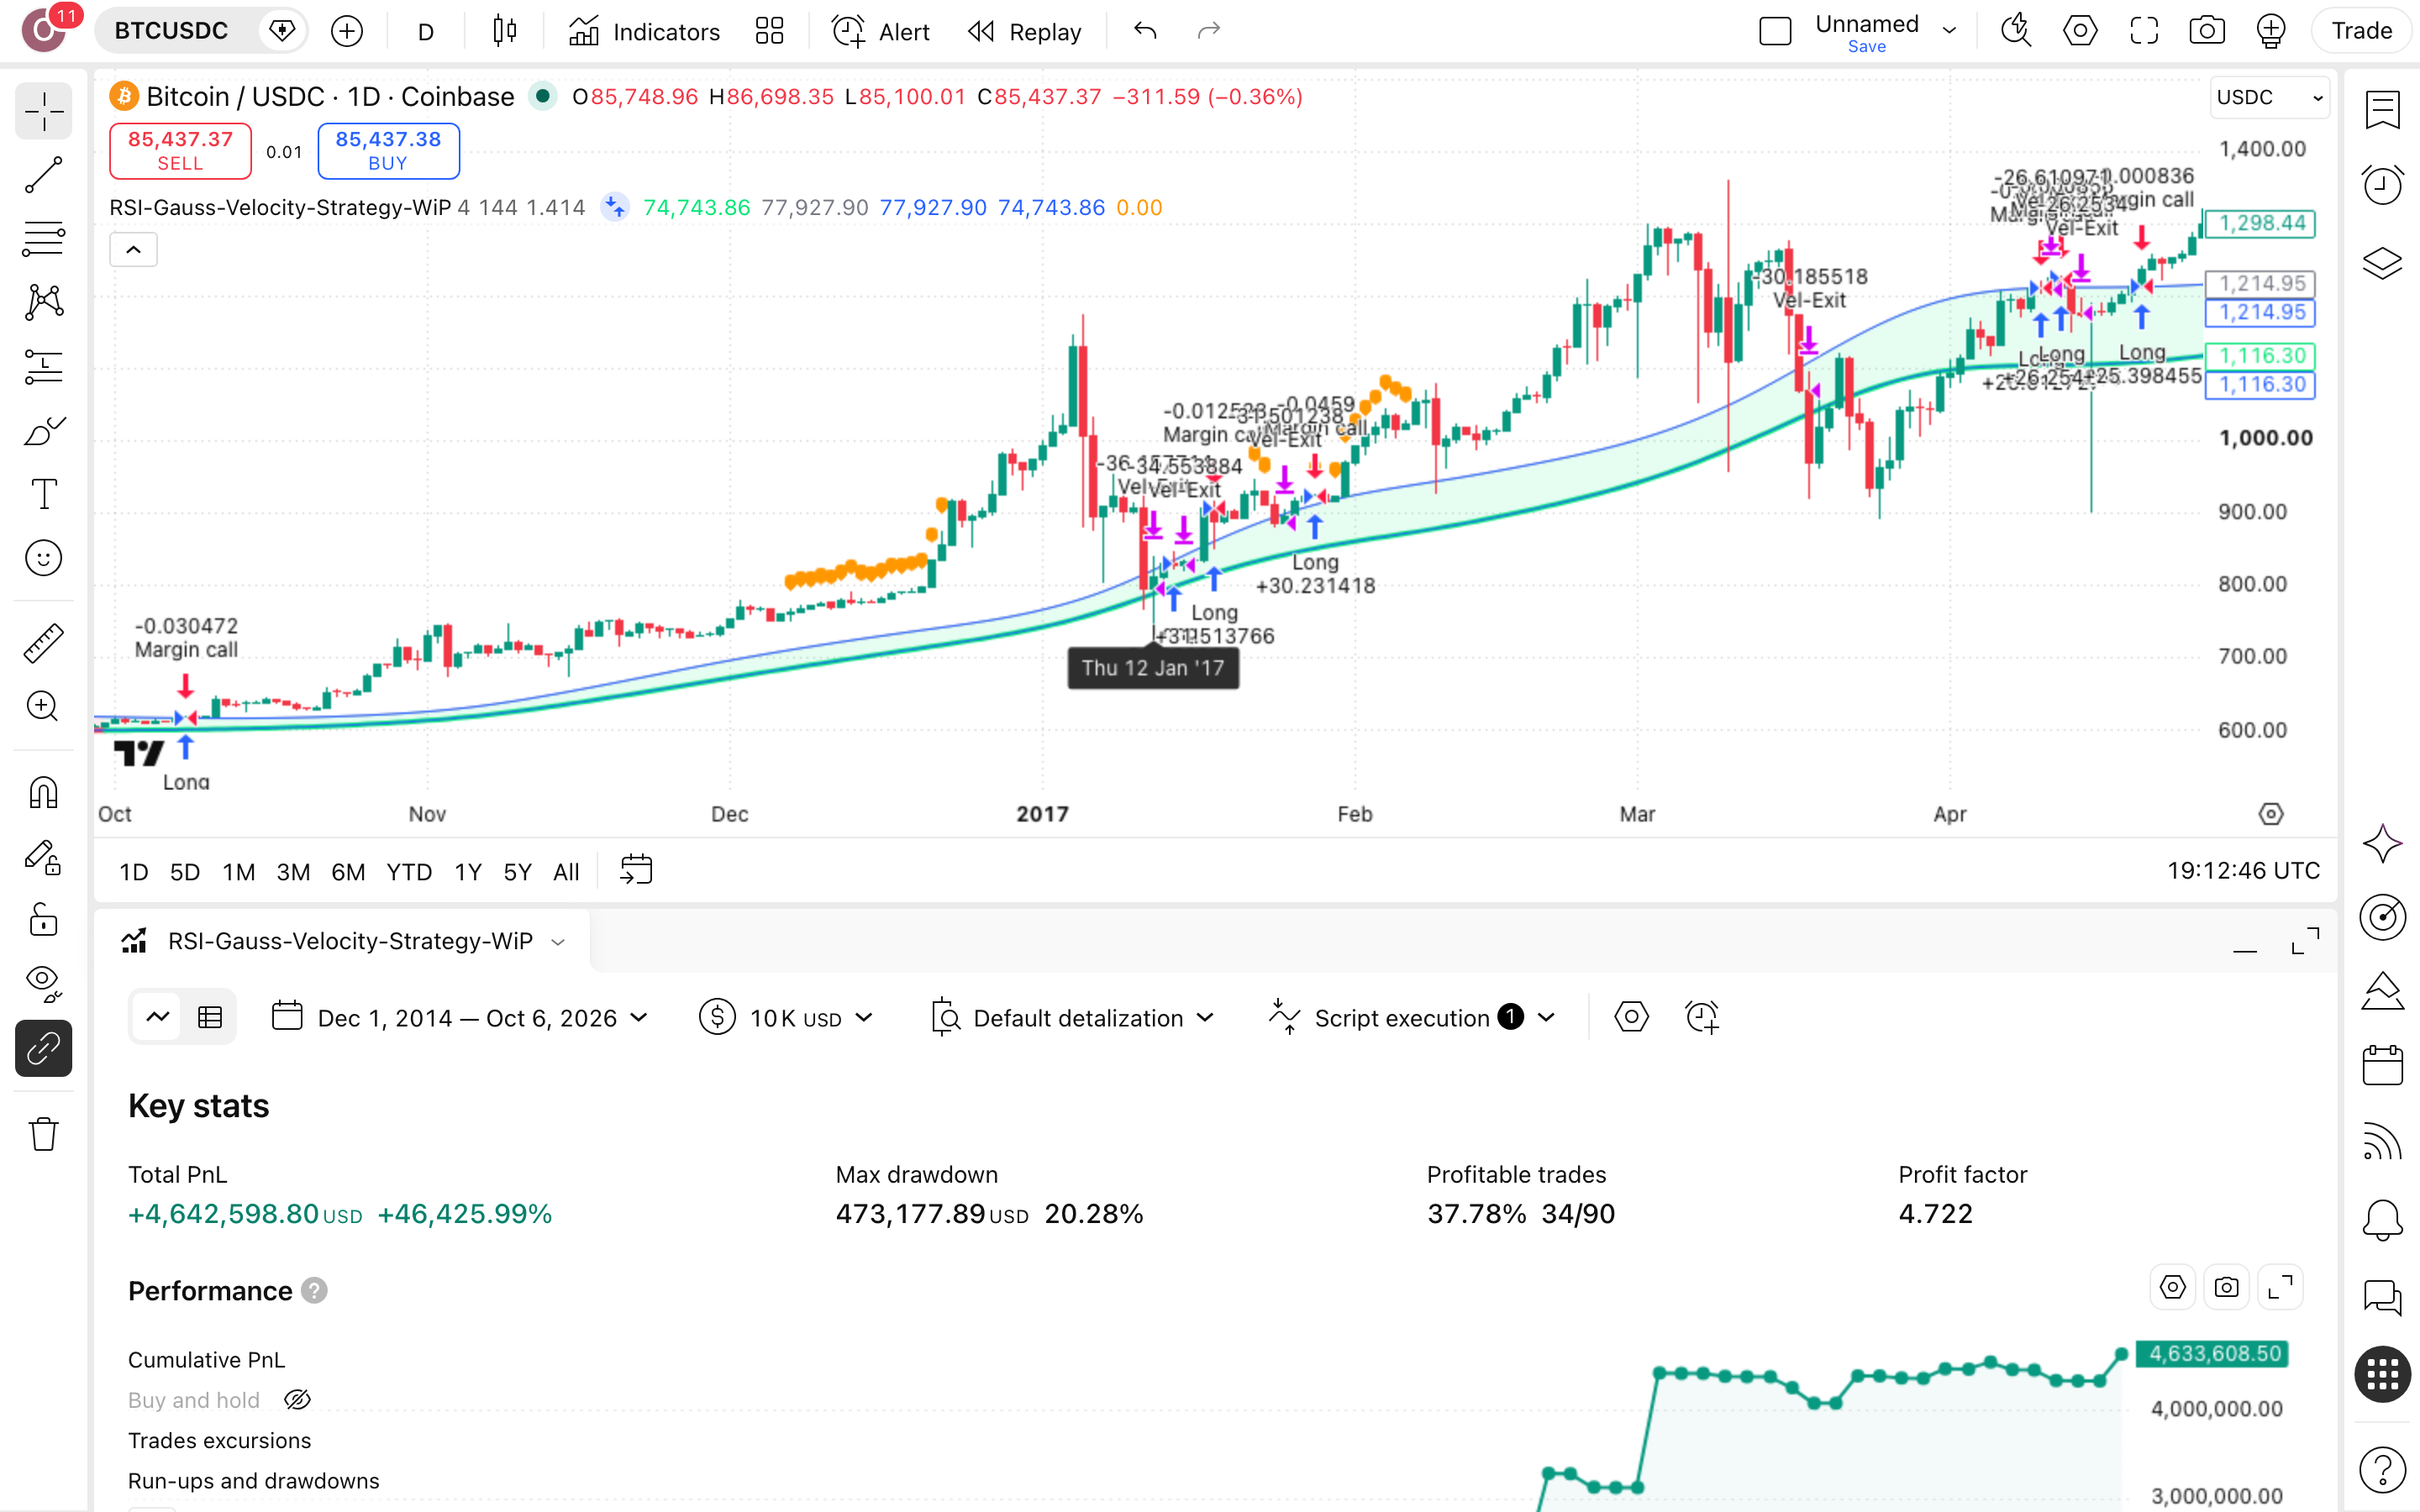Set the chart range to YTD

coord(409,872)
